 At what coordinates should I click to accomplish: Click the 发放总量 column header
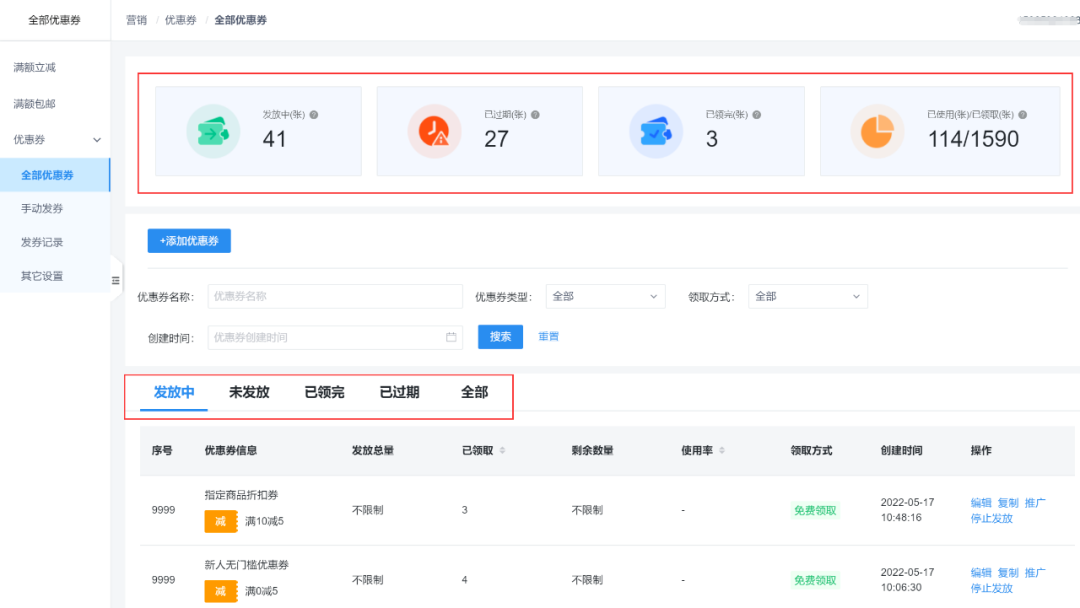(x=373, y=450)
